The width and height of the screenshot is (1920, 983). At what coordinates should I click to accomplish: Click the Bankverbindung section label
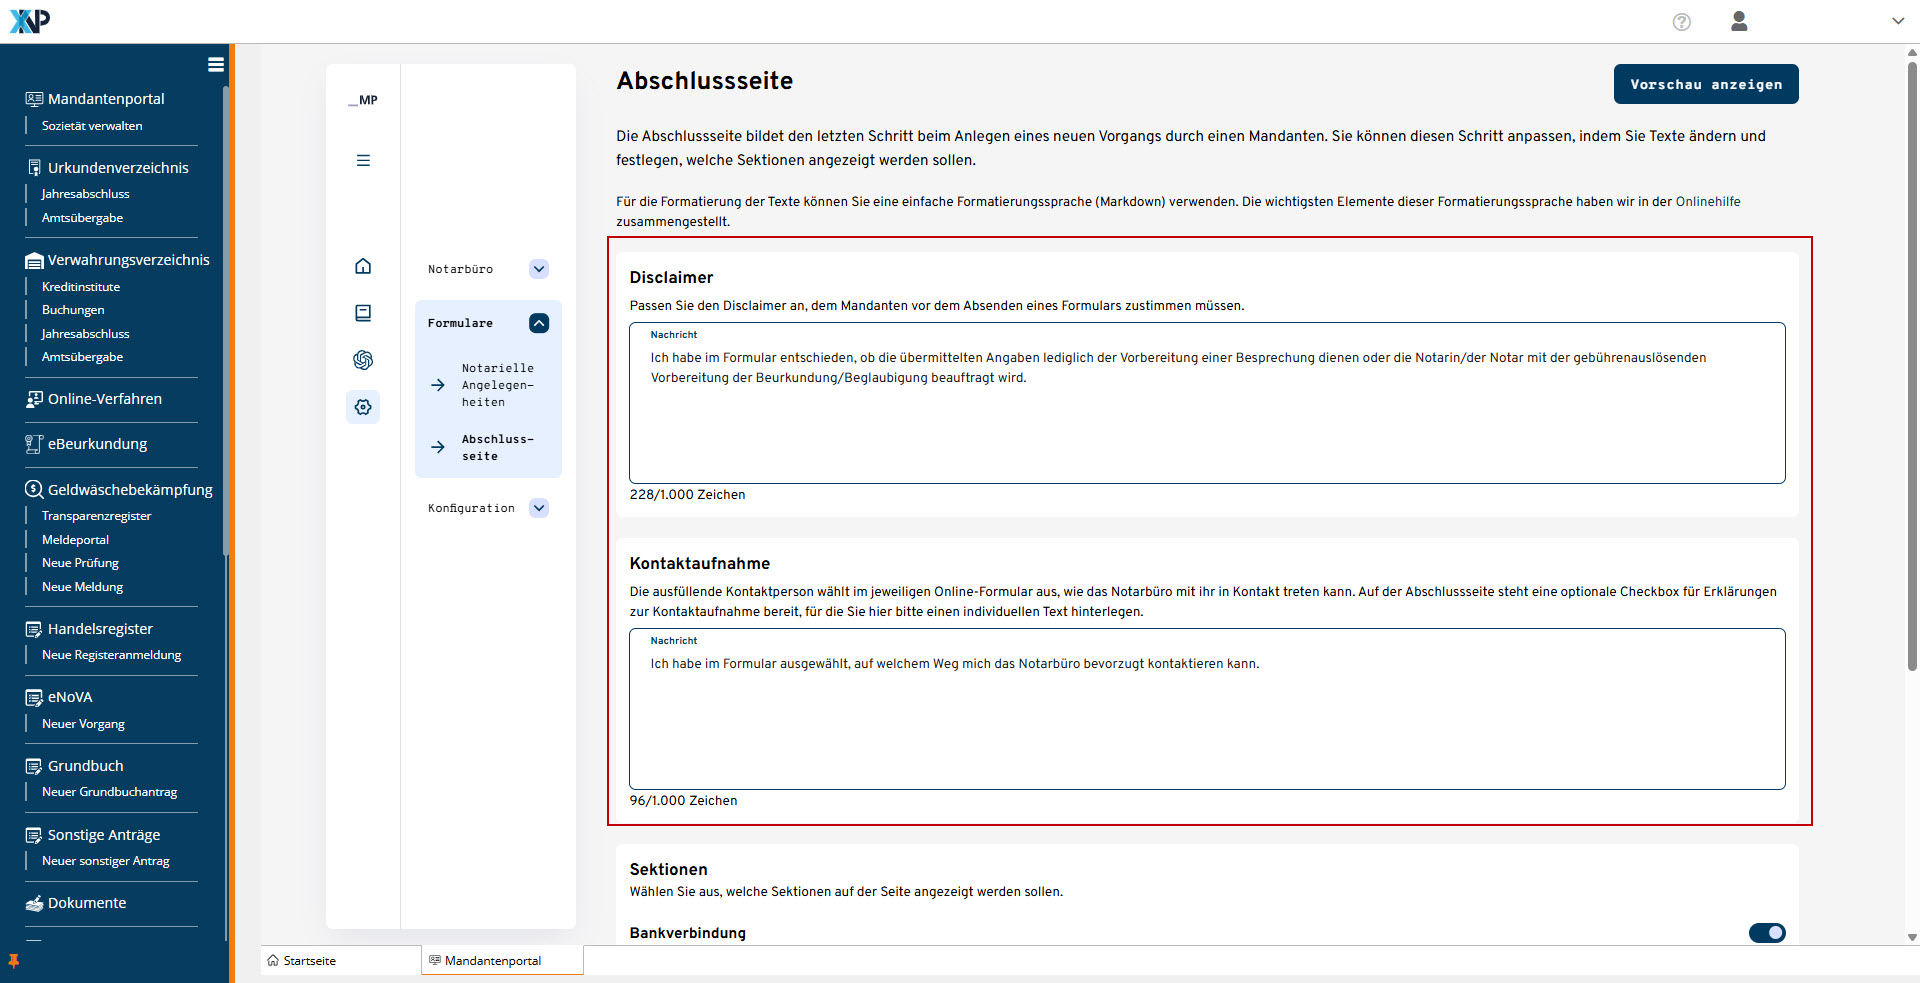click(687, 933)
